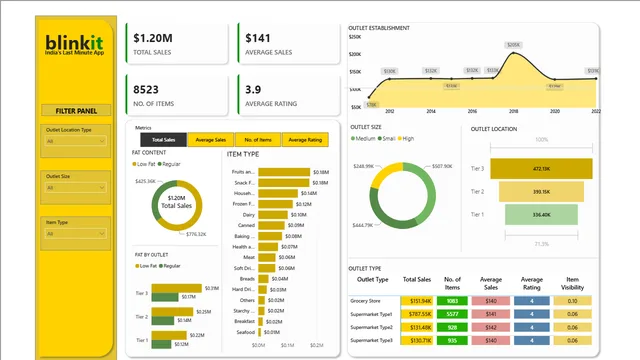Click the Supermarket Type1 row label

371,314
